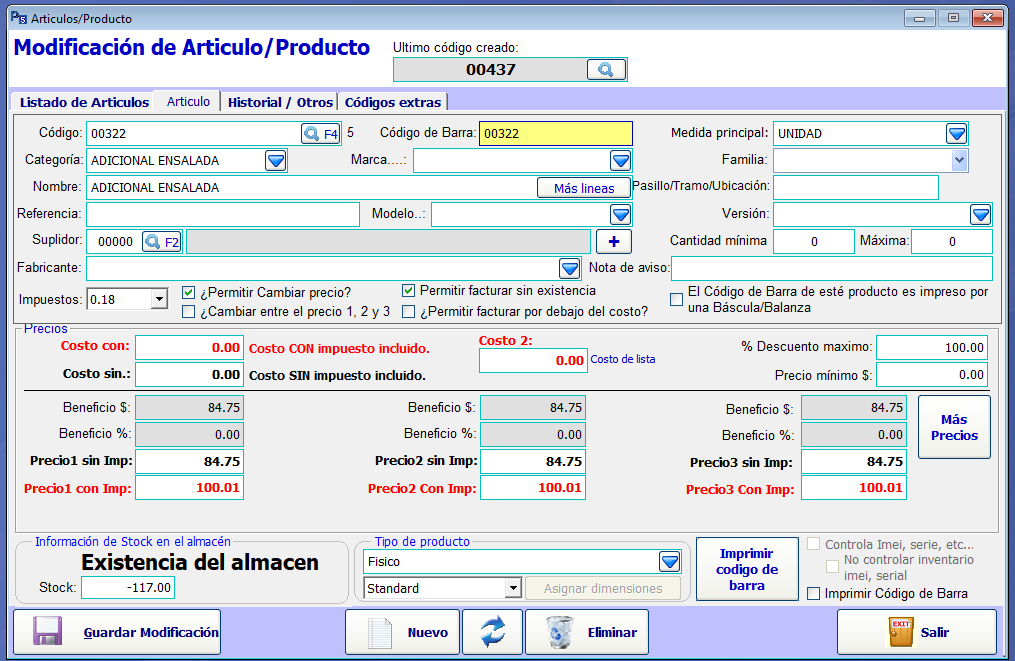Uncheck ¿Permitir Cambiar precio? checkbox
The width and height of the screenshot is (1015, 661).
(x=189, y=293)
